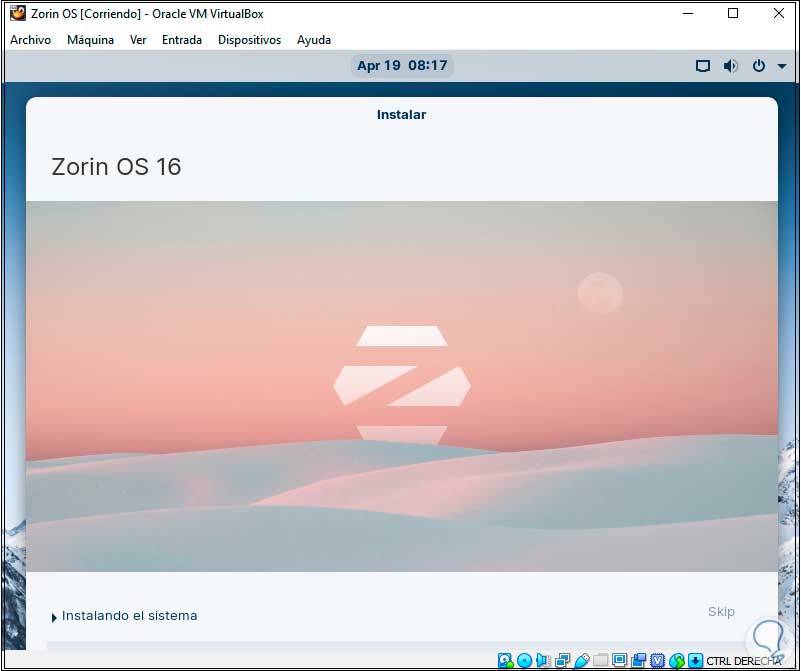Click the Apr 19 08:17 clock
The image size is (801, 671).
click(402, 65)
